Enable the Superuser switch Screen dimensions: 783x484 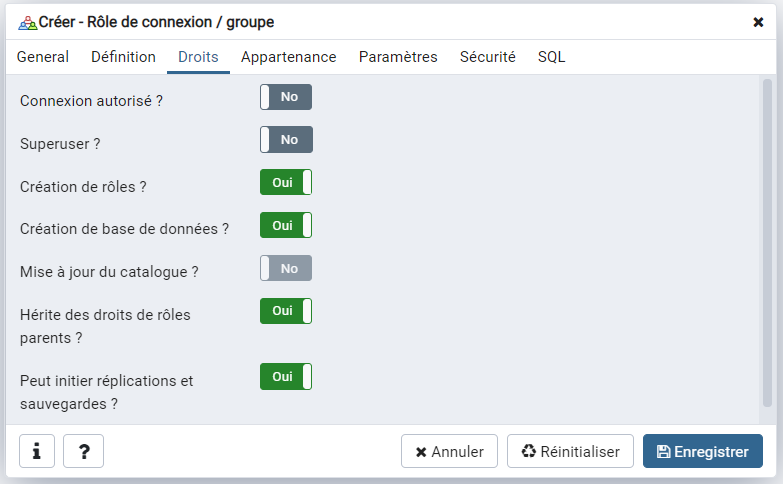pyautogui.click(x=286, y=140)
